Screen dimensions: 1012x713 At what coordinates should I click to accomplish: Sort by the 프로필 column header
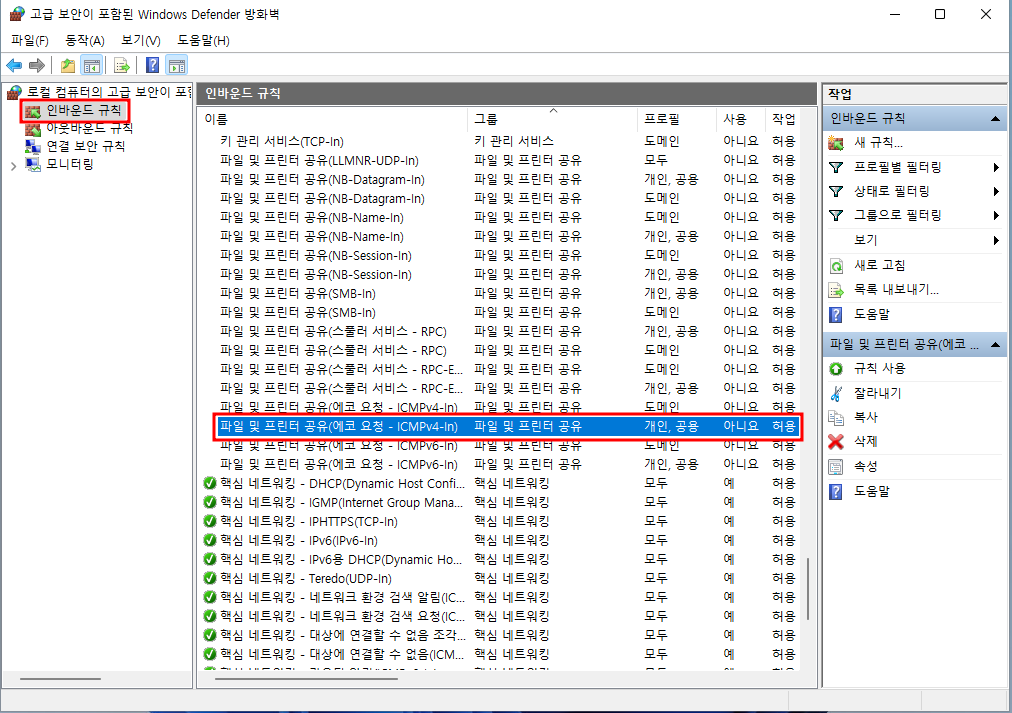pos(676,119)
